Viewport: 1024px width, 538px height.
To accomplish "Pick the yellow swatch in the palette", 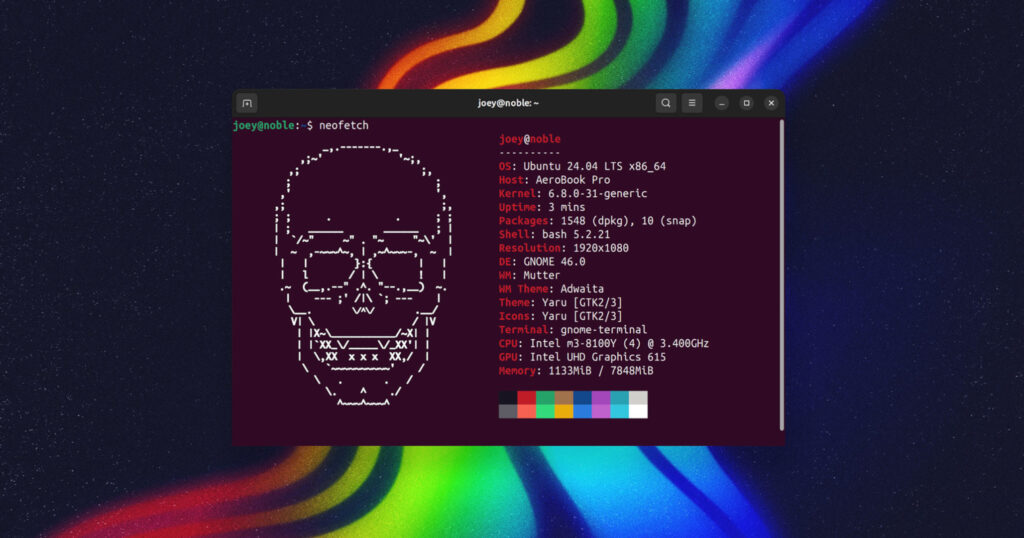I will point(564,411).
